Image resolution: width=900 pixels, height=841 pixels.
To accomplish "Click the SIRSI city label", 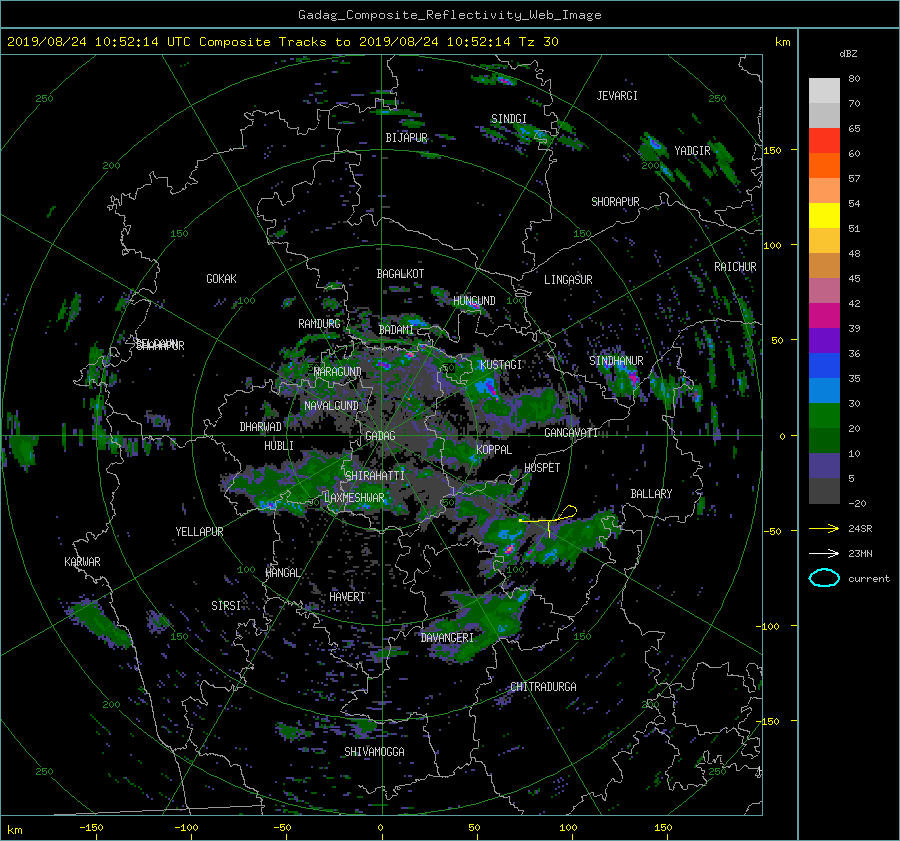I will click(x=226, y=606).
